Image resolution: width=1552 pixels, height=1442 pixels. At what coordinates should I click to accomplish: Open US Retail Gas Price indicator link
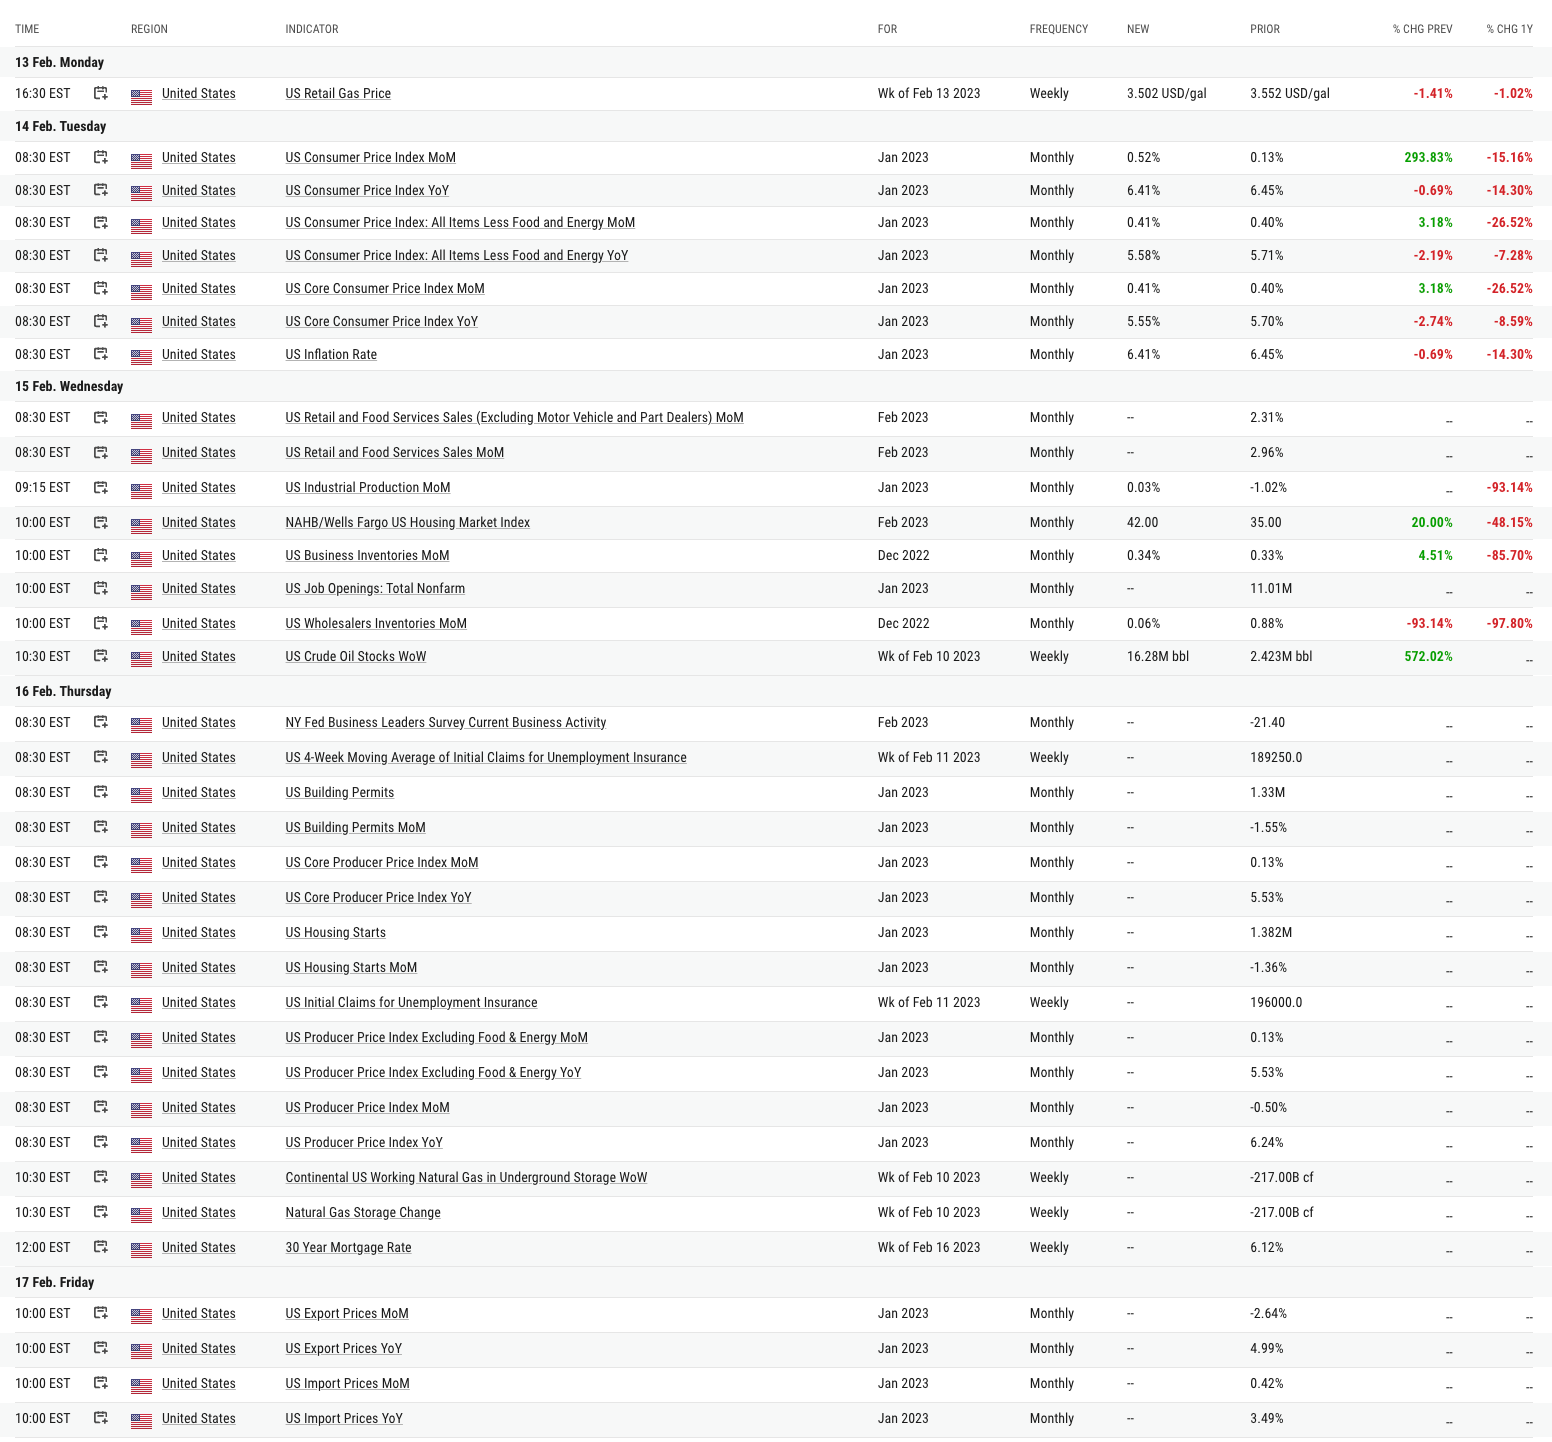(338, 93)
